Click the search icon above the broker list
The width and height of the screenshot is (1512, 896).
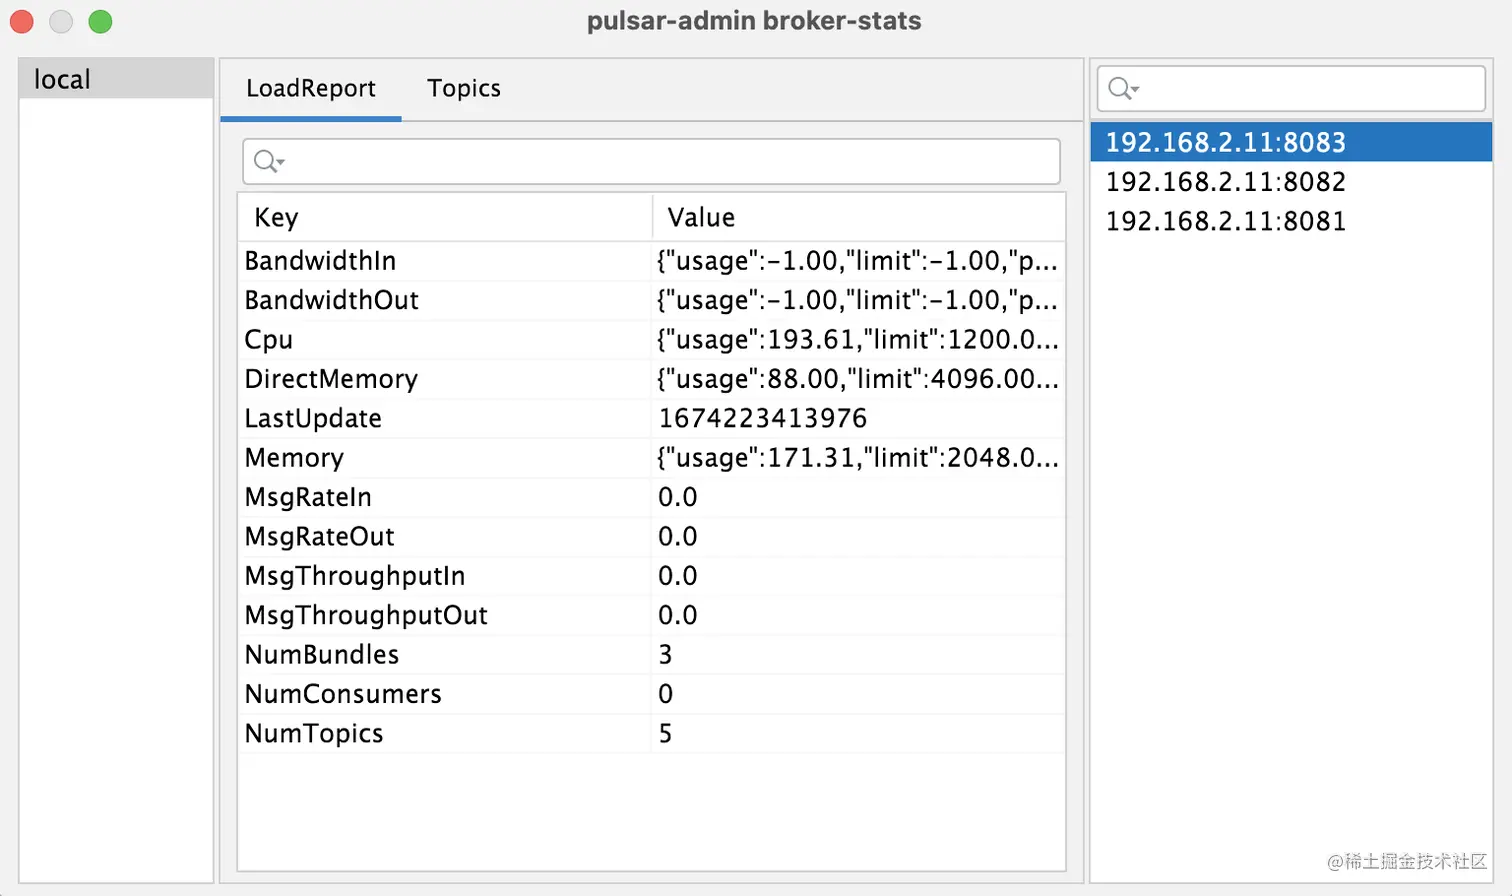pyautogui.click(x=1122, y=89)
